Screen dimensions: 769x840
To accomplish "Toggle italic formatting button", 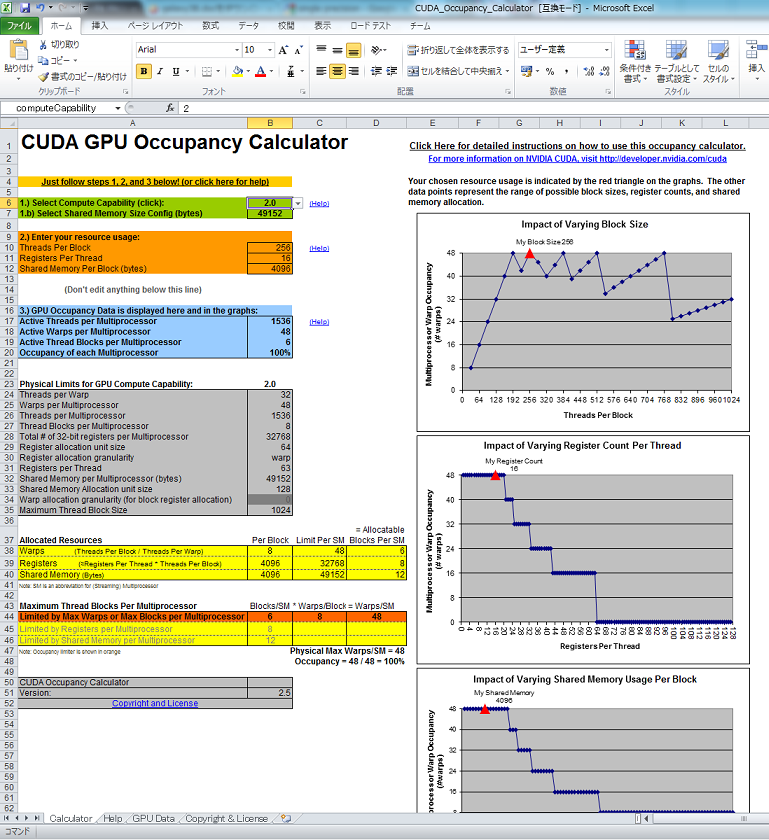I will [160, 71].
